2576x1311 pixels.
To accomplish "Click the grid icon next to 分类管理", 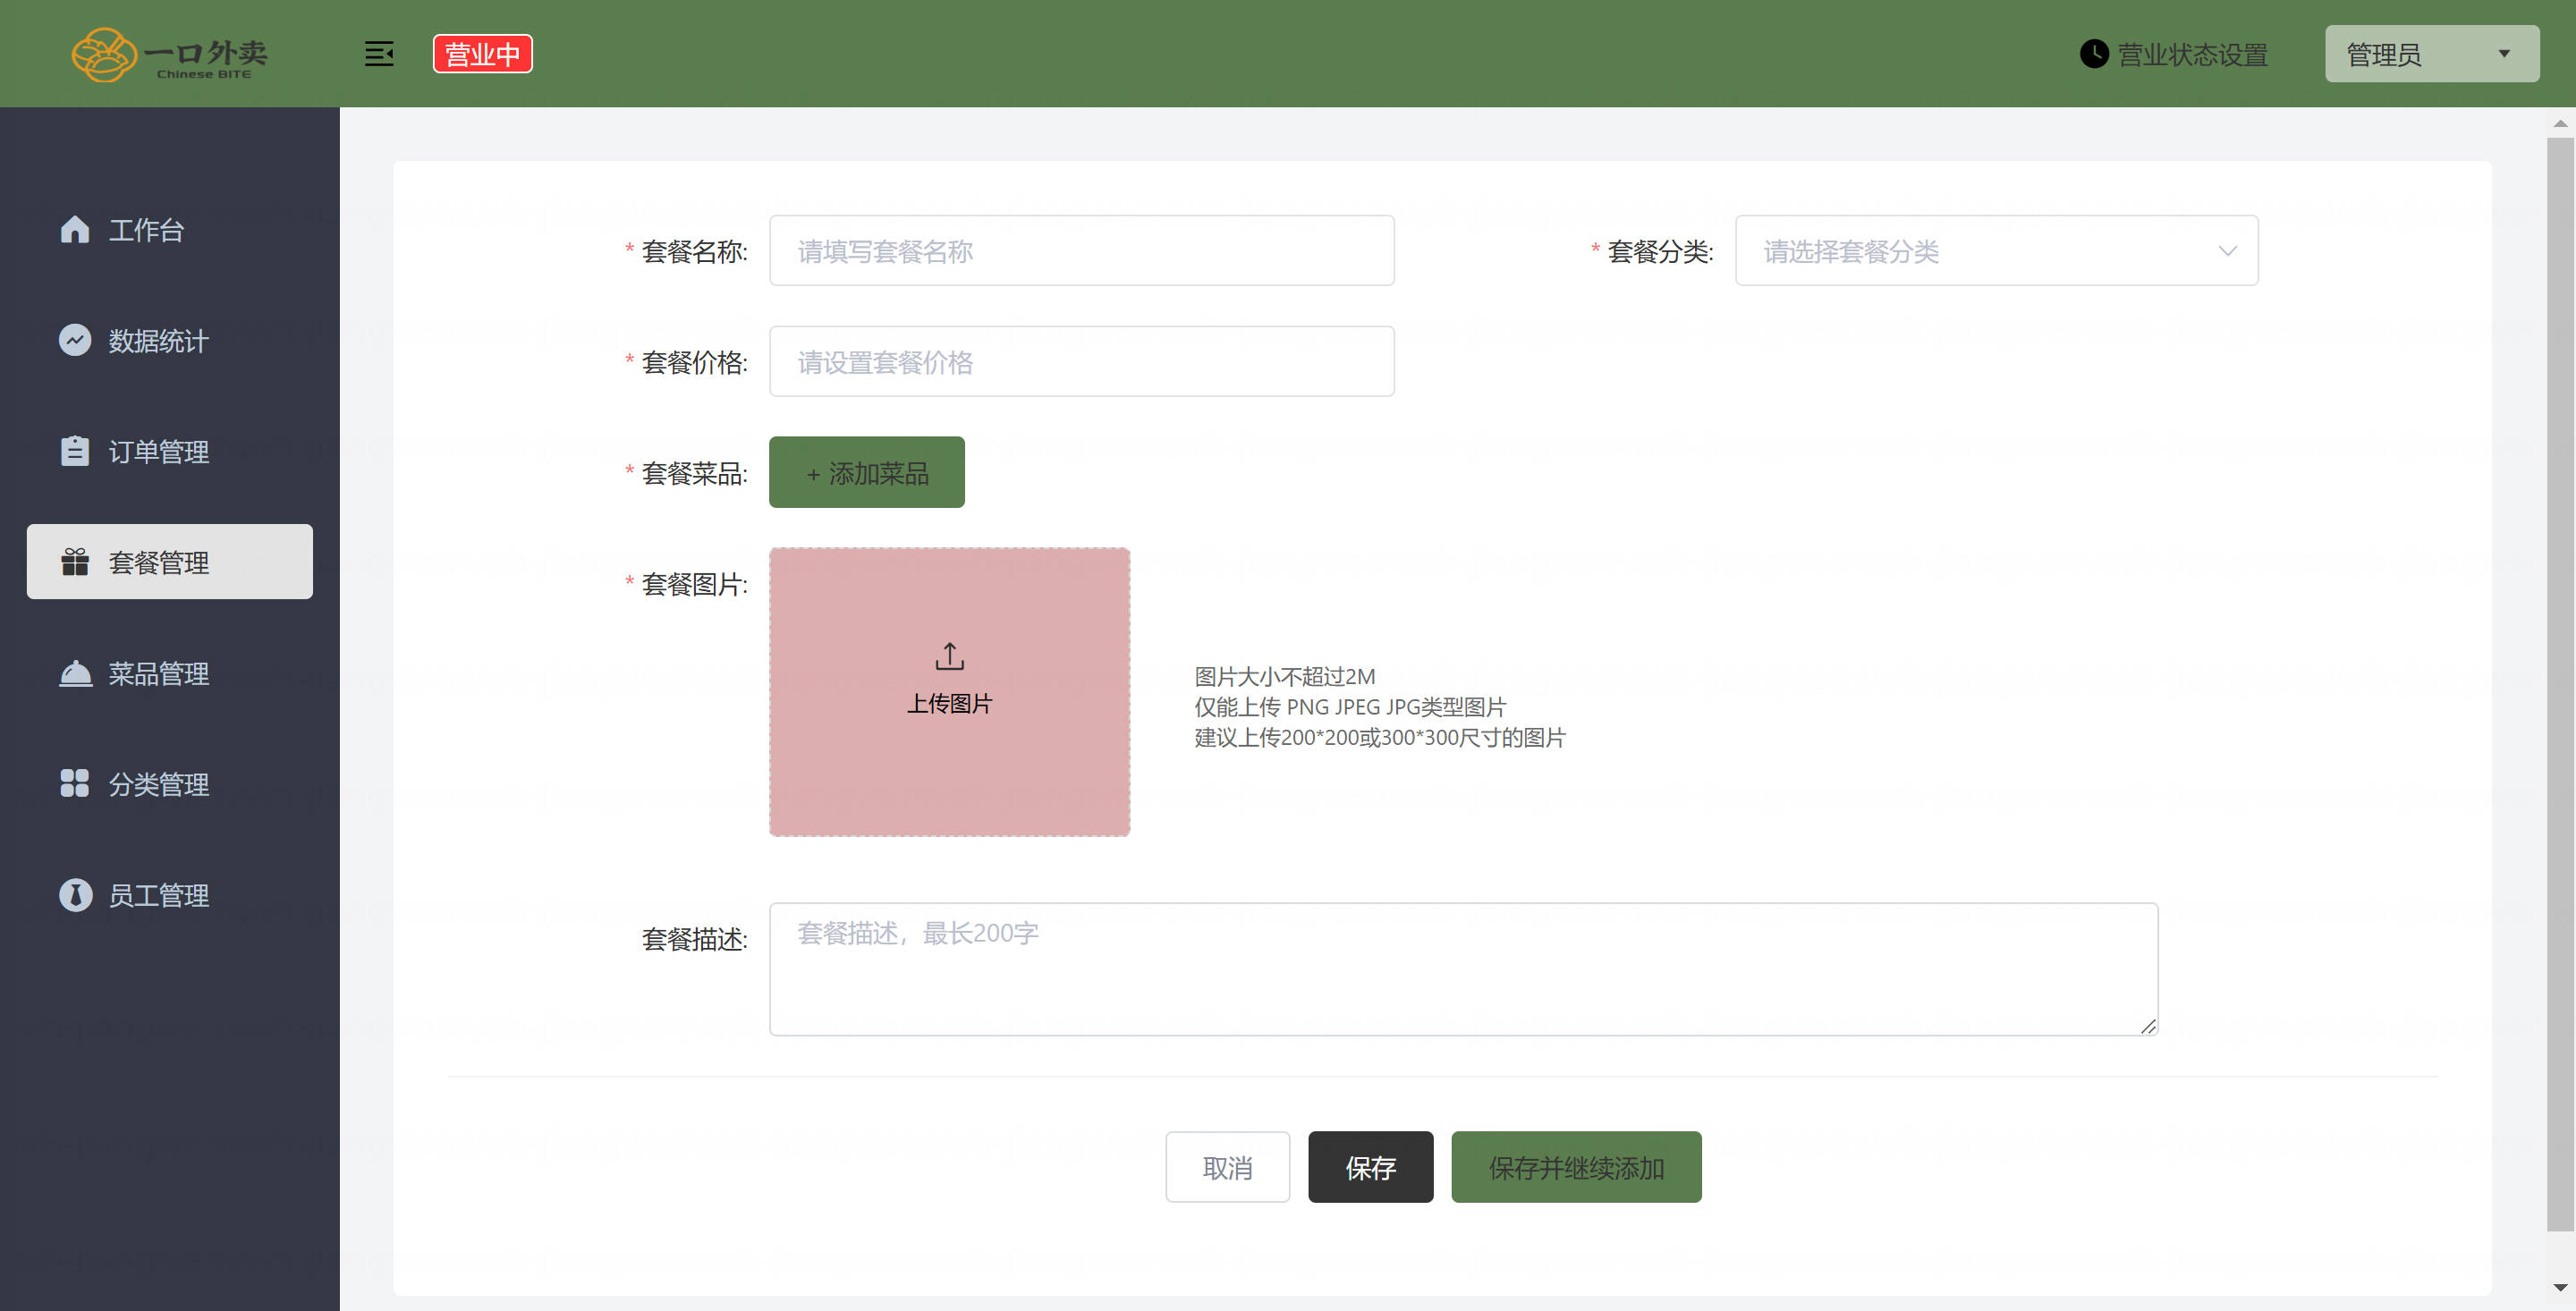I will (x=75, y=783).
